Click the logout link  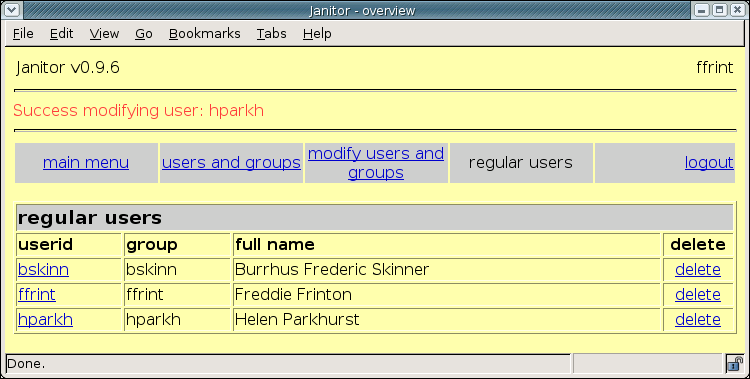pyautogui.click(x=709, y=163)
